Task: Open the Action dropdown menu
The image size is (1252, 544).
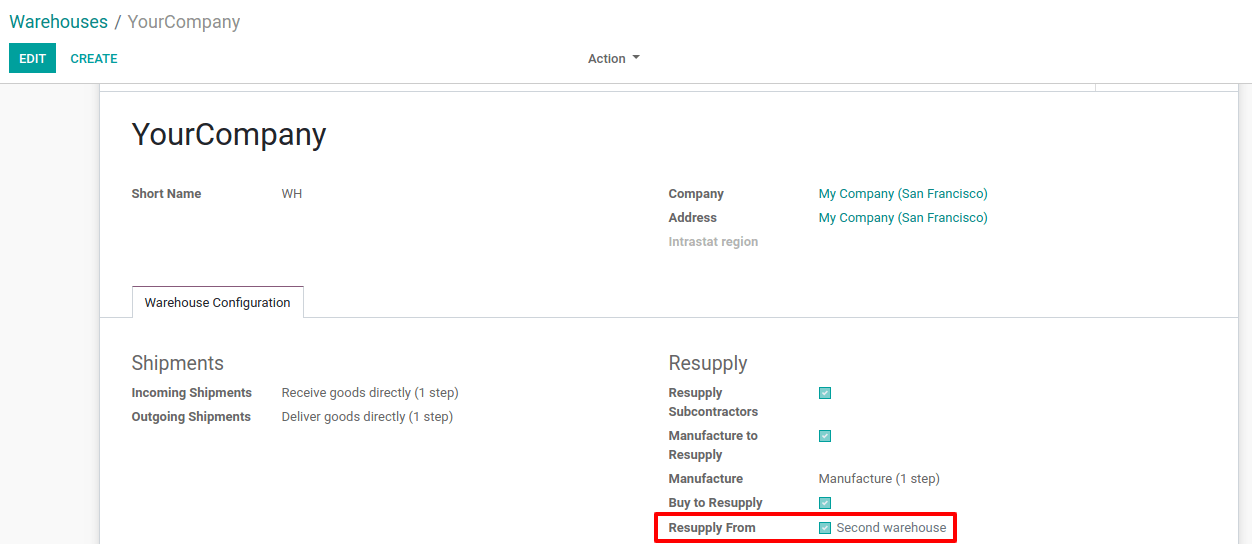Action: (x=613, y=59)
